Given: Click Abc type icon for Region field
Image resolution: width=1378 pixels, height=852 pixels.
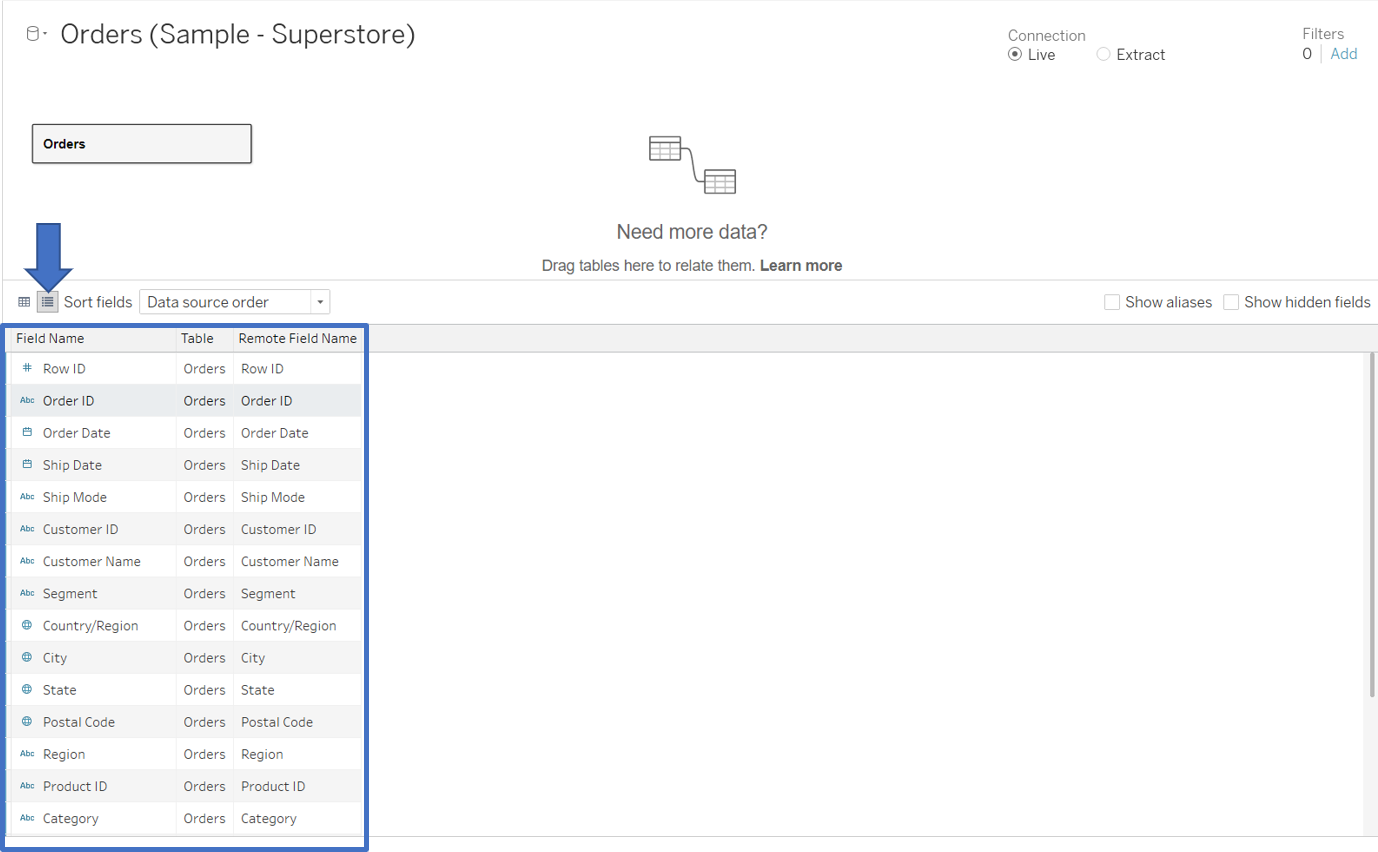Looking at the screenshot, I should [x=27, y=754].
